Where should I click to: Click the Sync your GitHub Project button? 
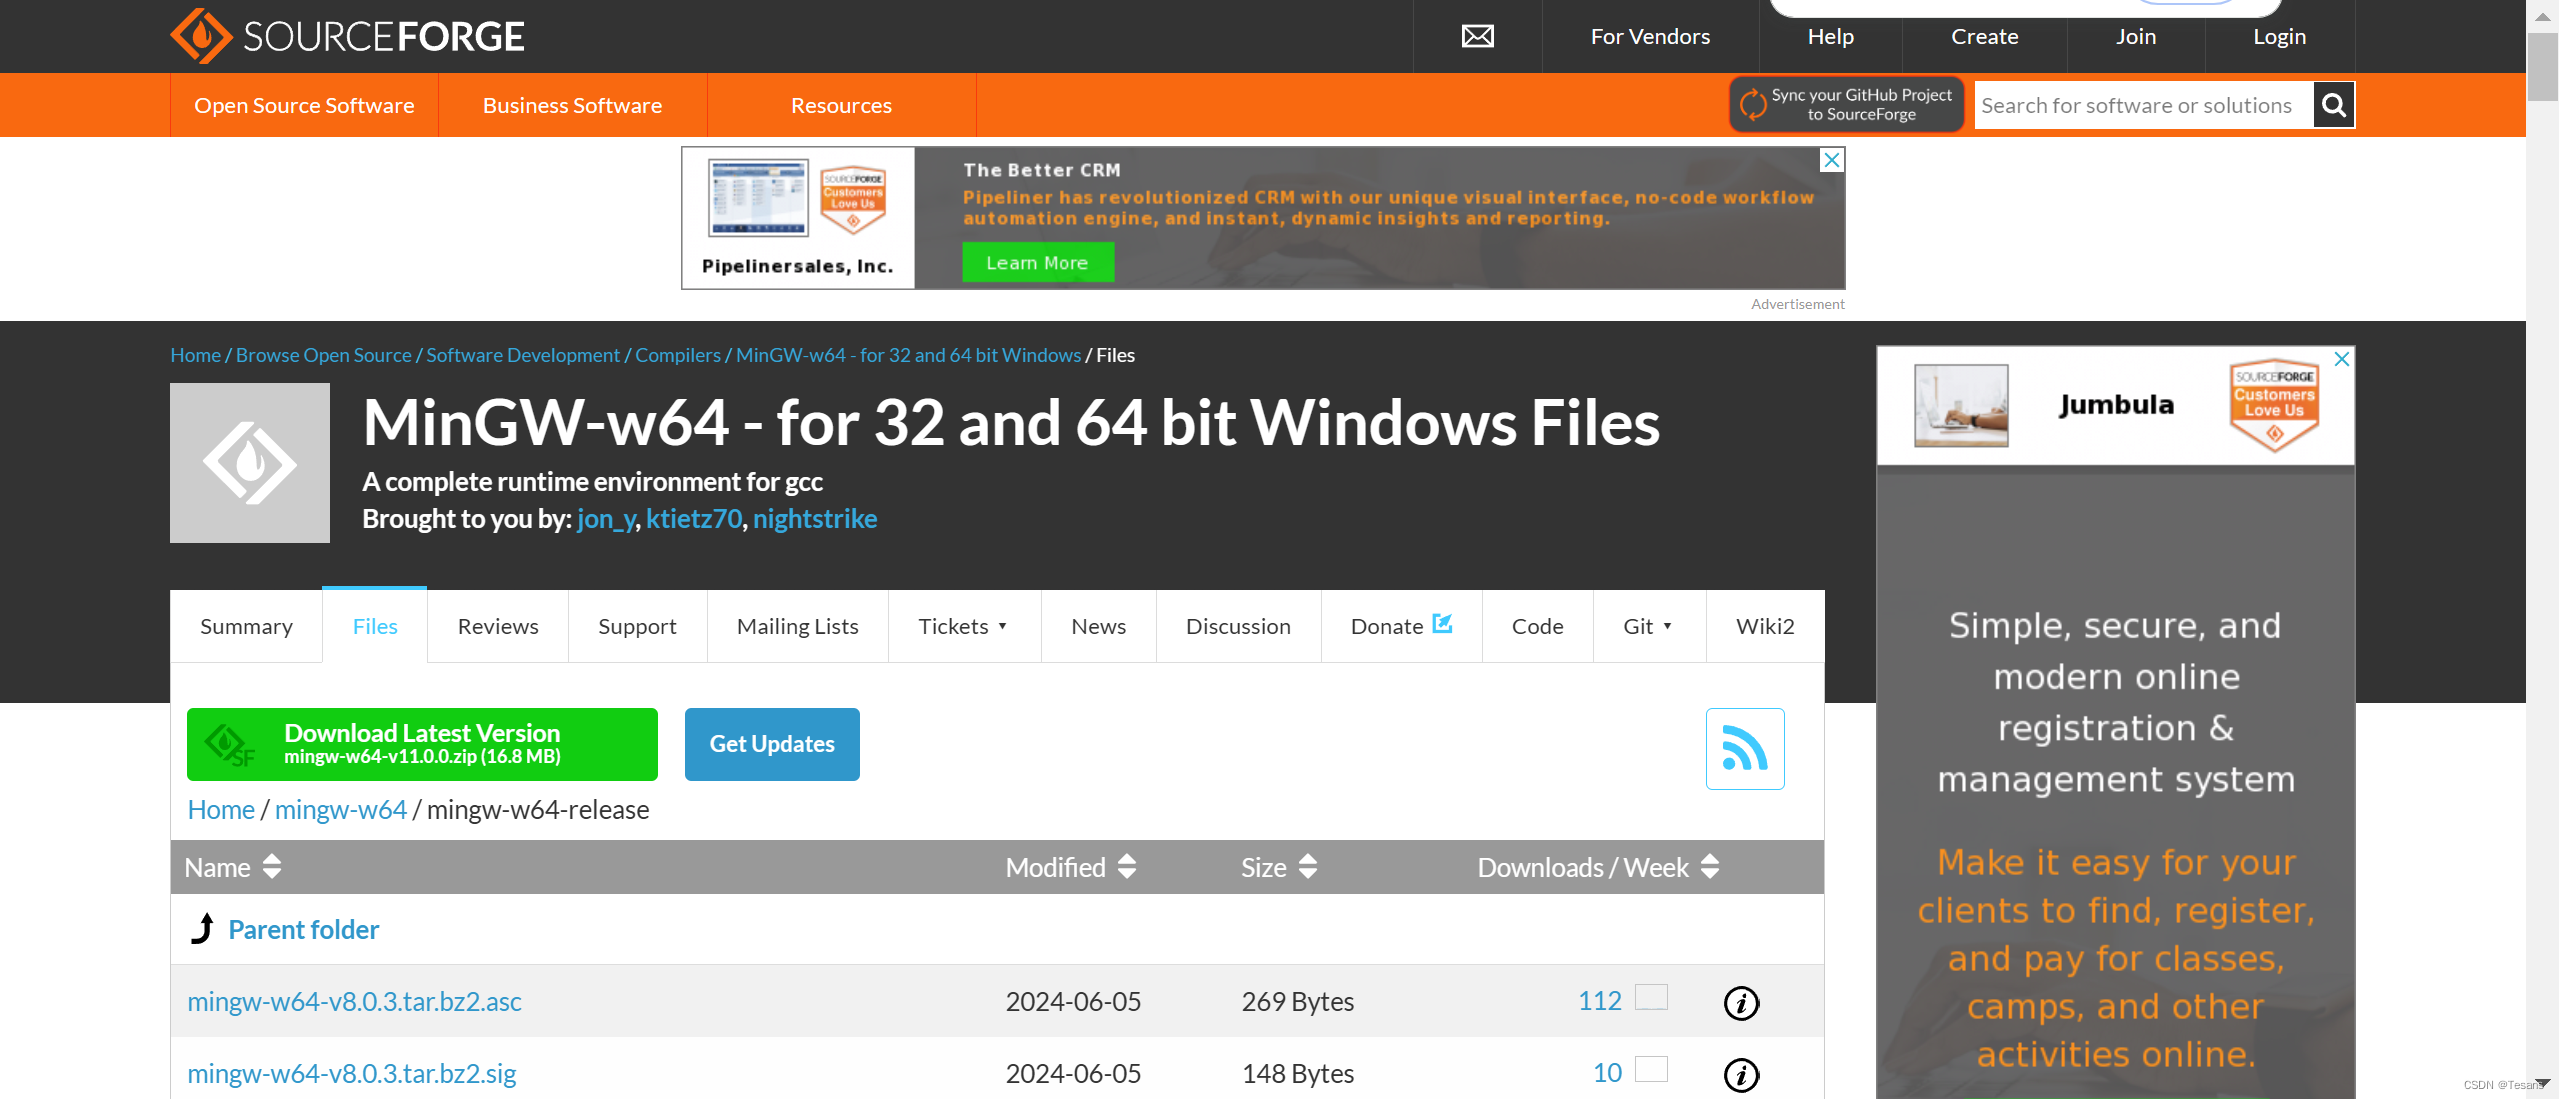[x=1846, y=105]
